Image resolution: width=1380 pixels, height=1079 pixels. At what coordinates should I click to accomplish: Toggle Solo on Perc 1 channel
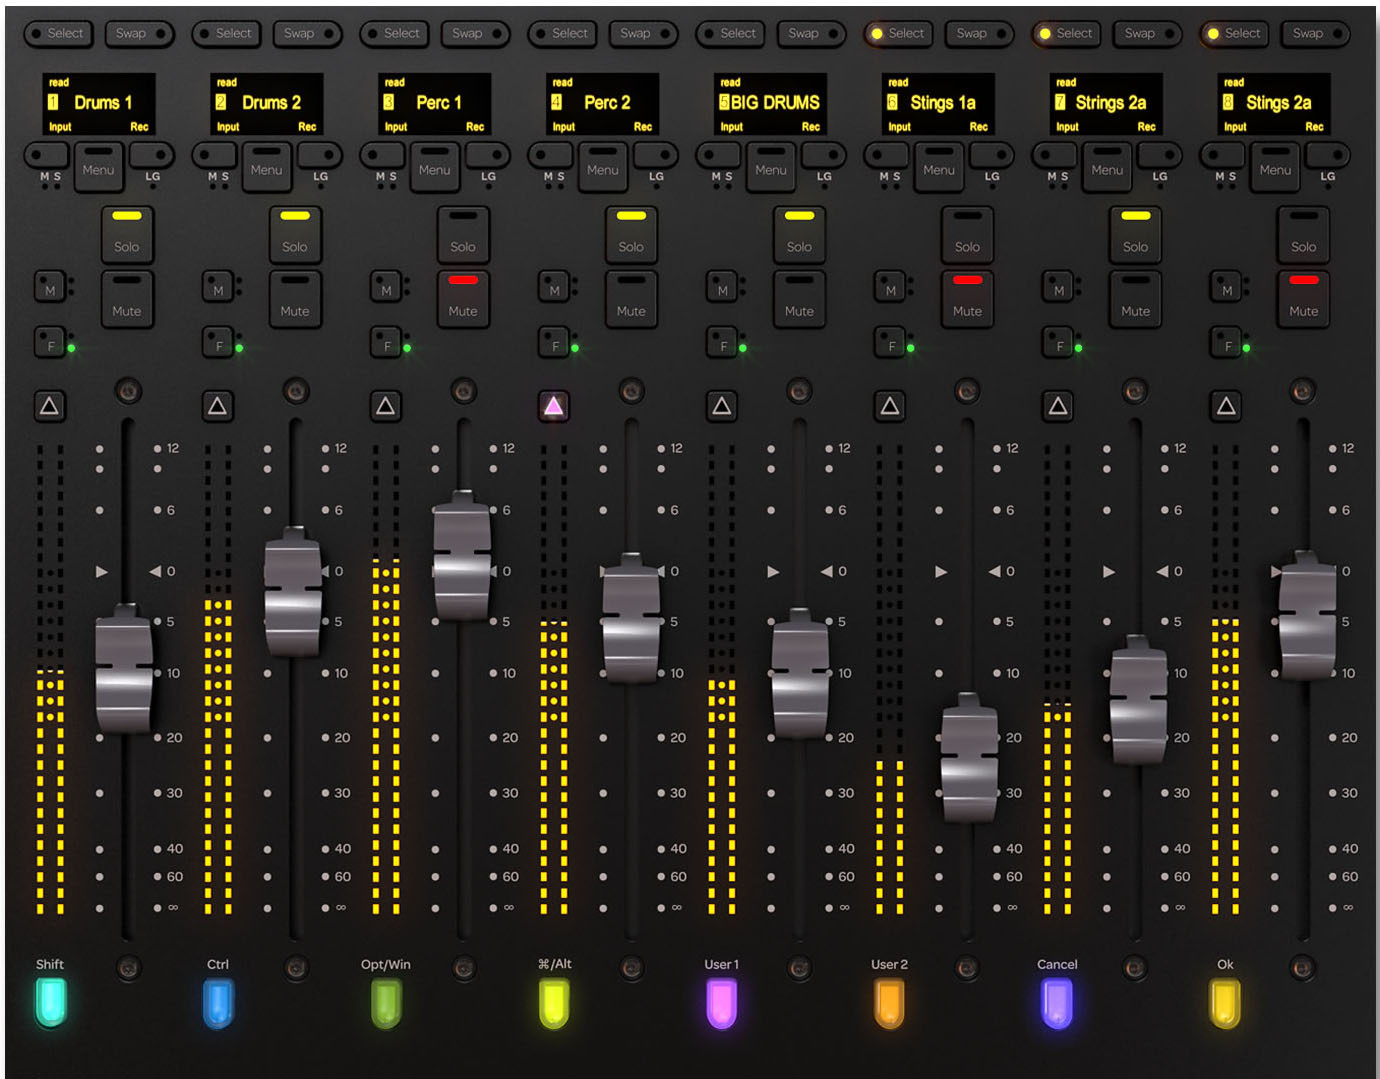point(463,234)
